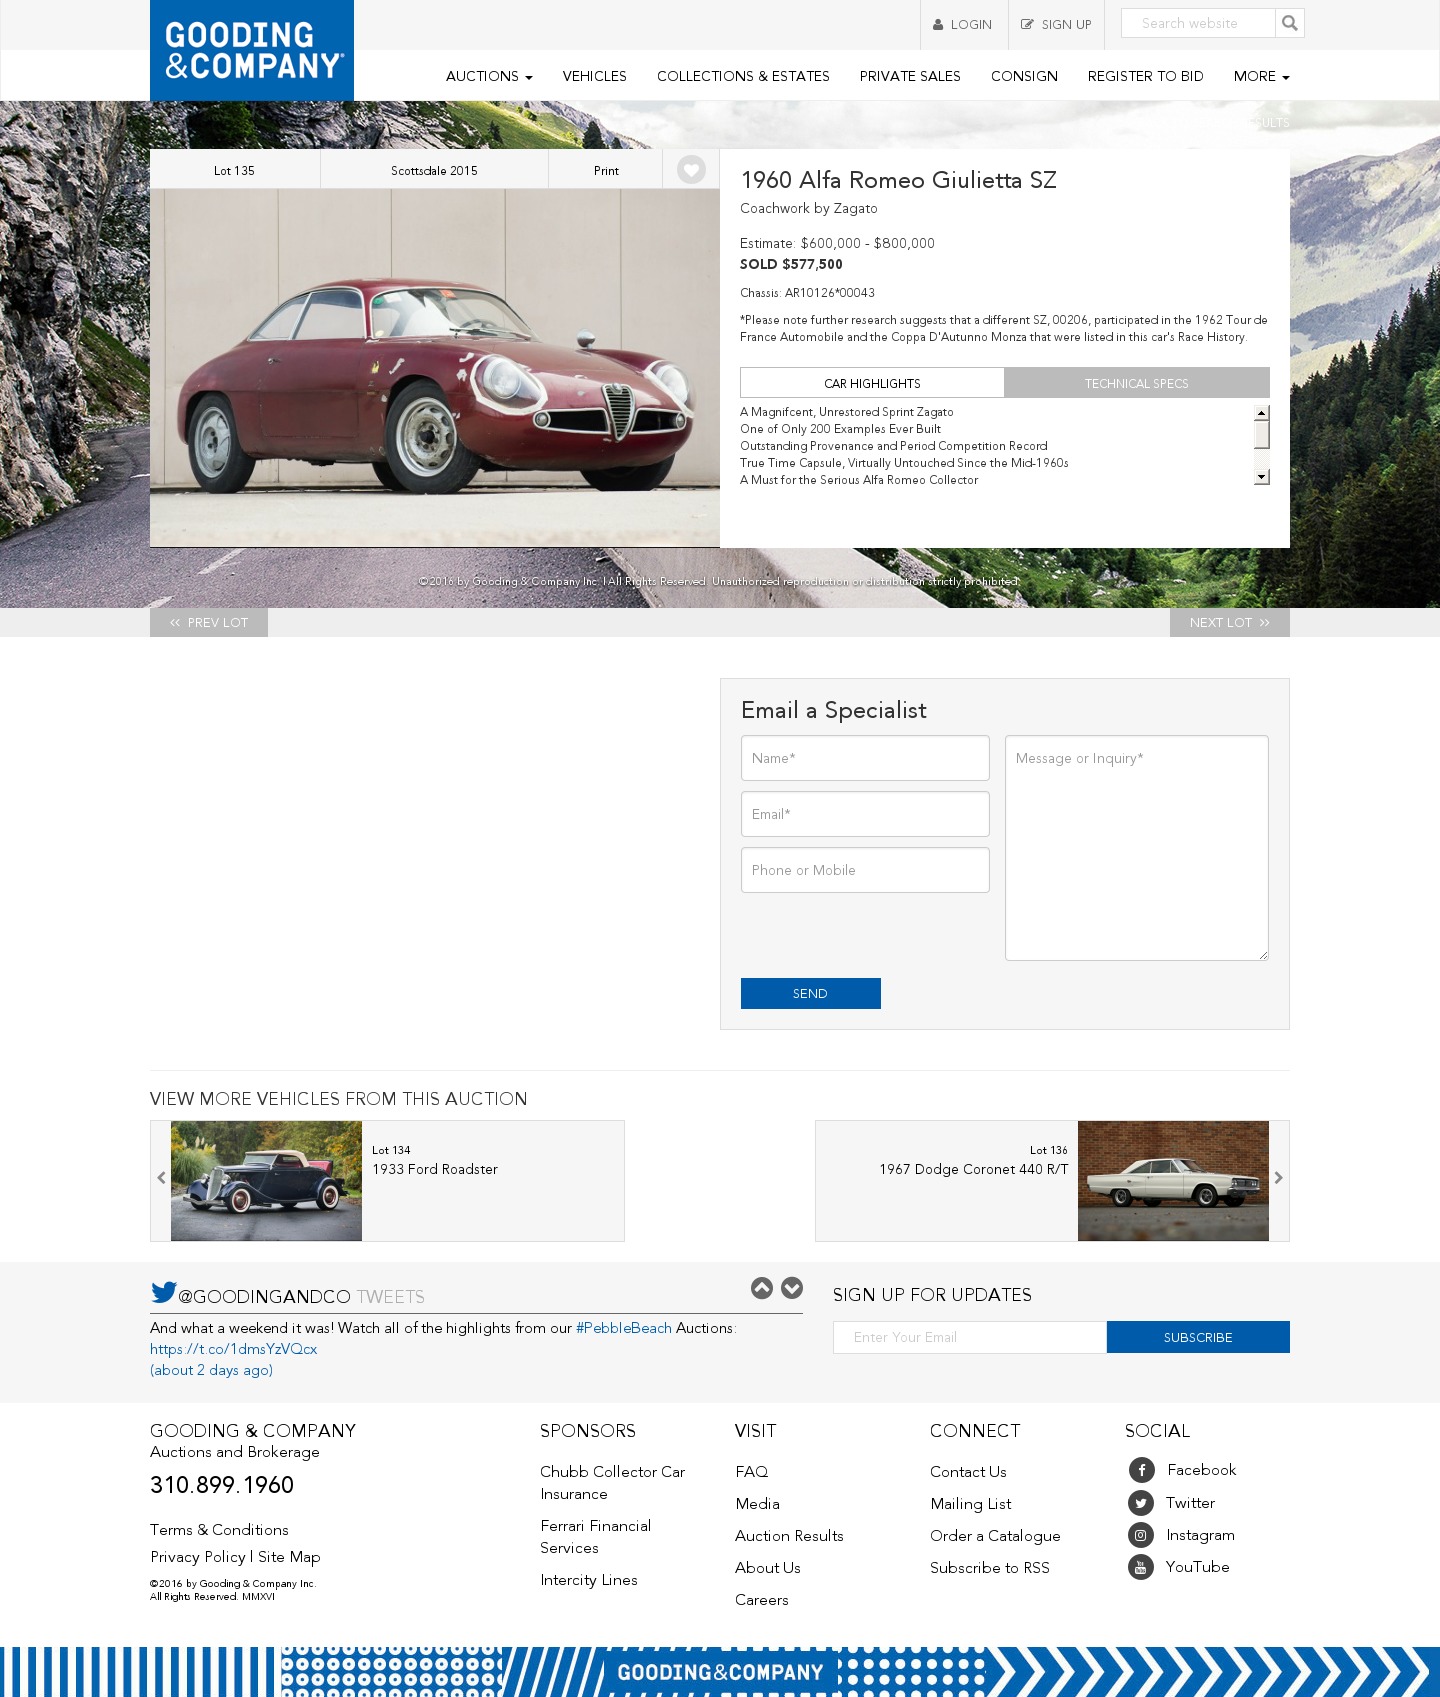Screen dimensions: 1440x1697
Task: Click the Twitter bird icon by @GOODINGANDCO
Action: (x=163, y=1292)
